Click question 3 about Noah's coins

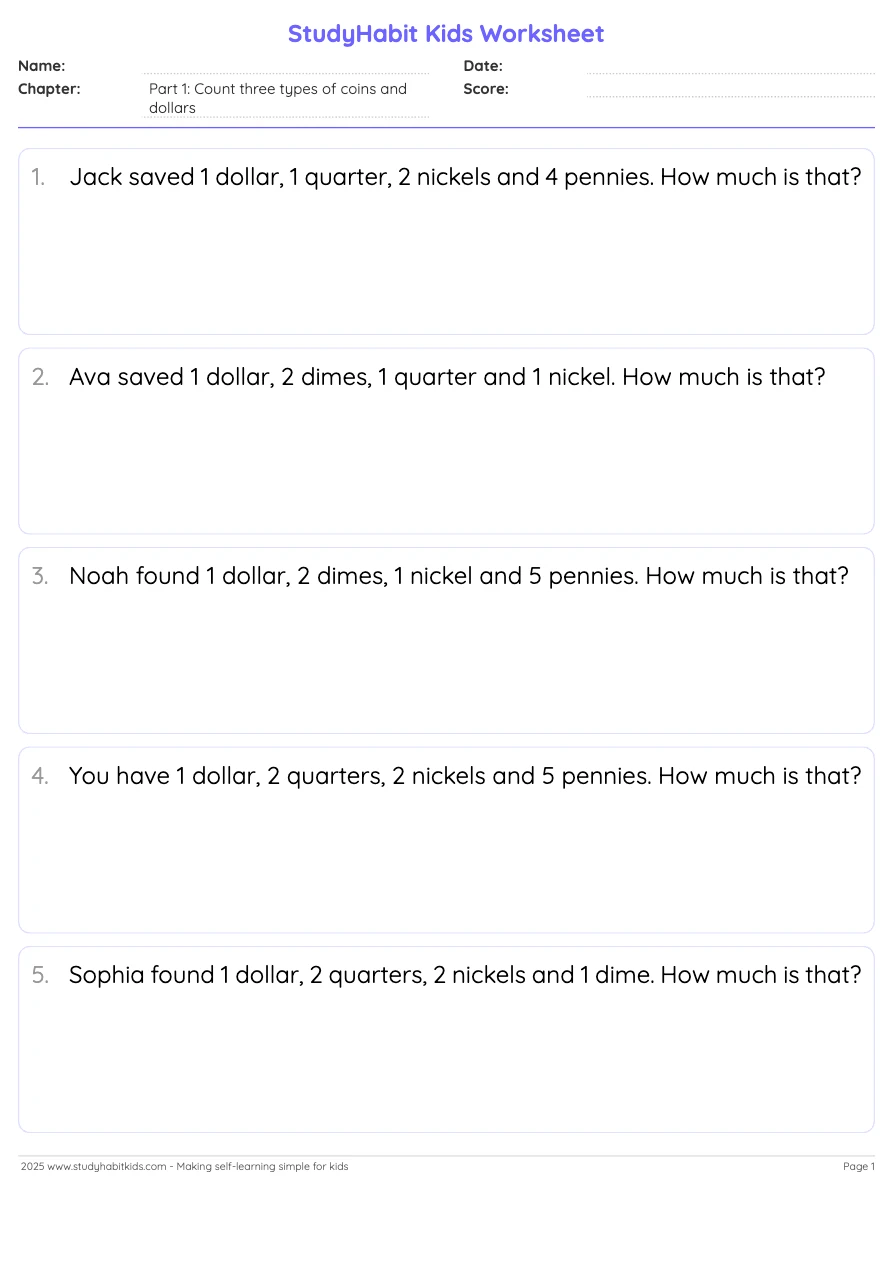(458, 577)
